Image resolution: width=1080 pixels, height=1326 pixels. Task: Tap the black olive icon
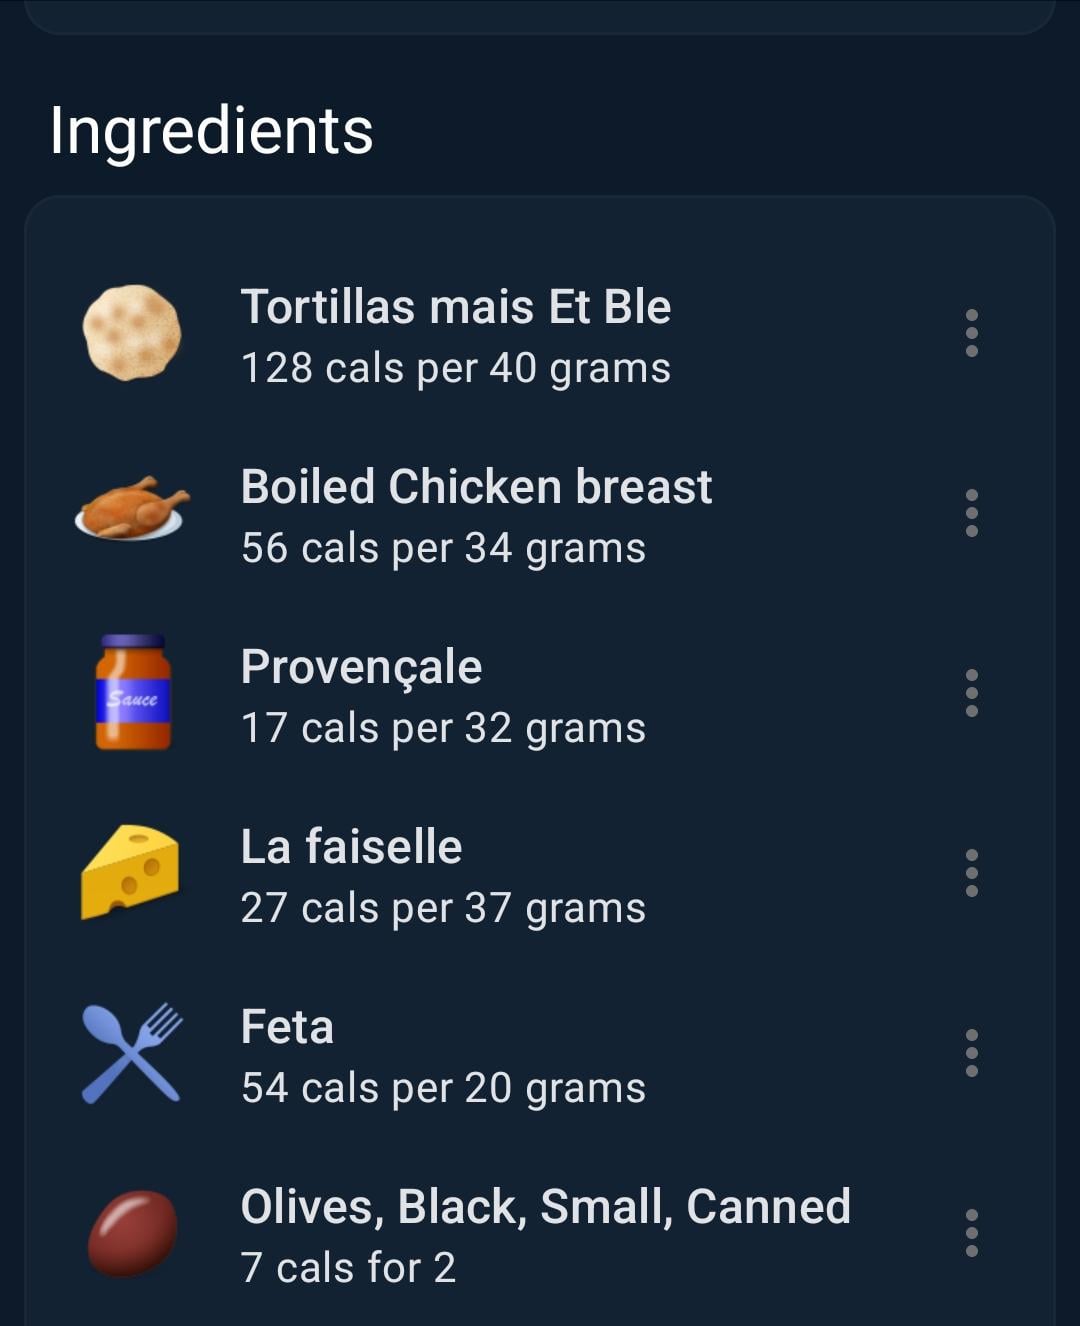coord(132,1233)
